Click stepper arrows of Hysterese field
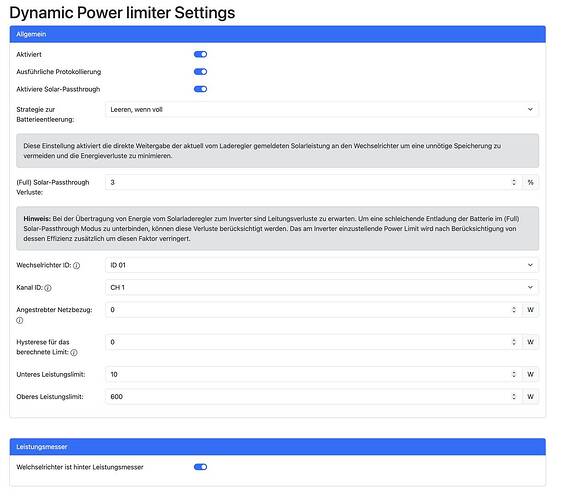The image size is (561, 500). (x=514, y=342)
